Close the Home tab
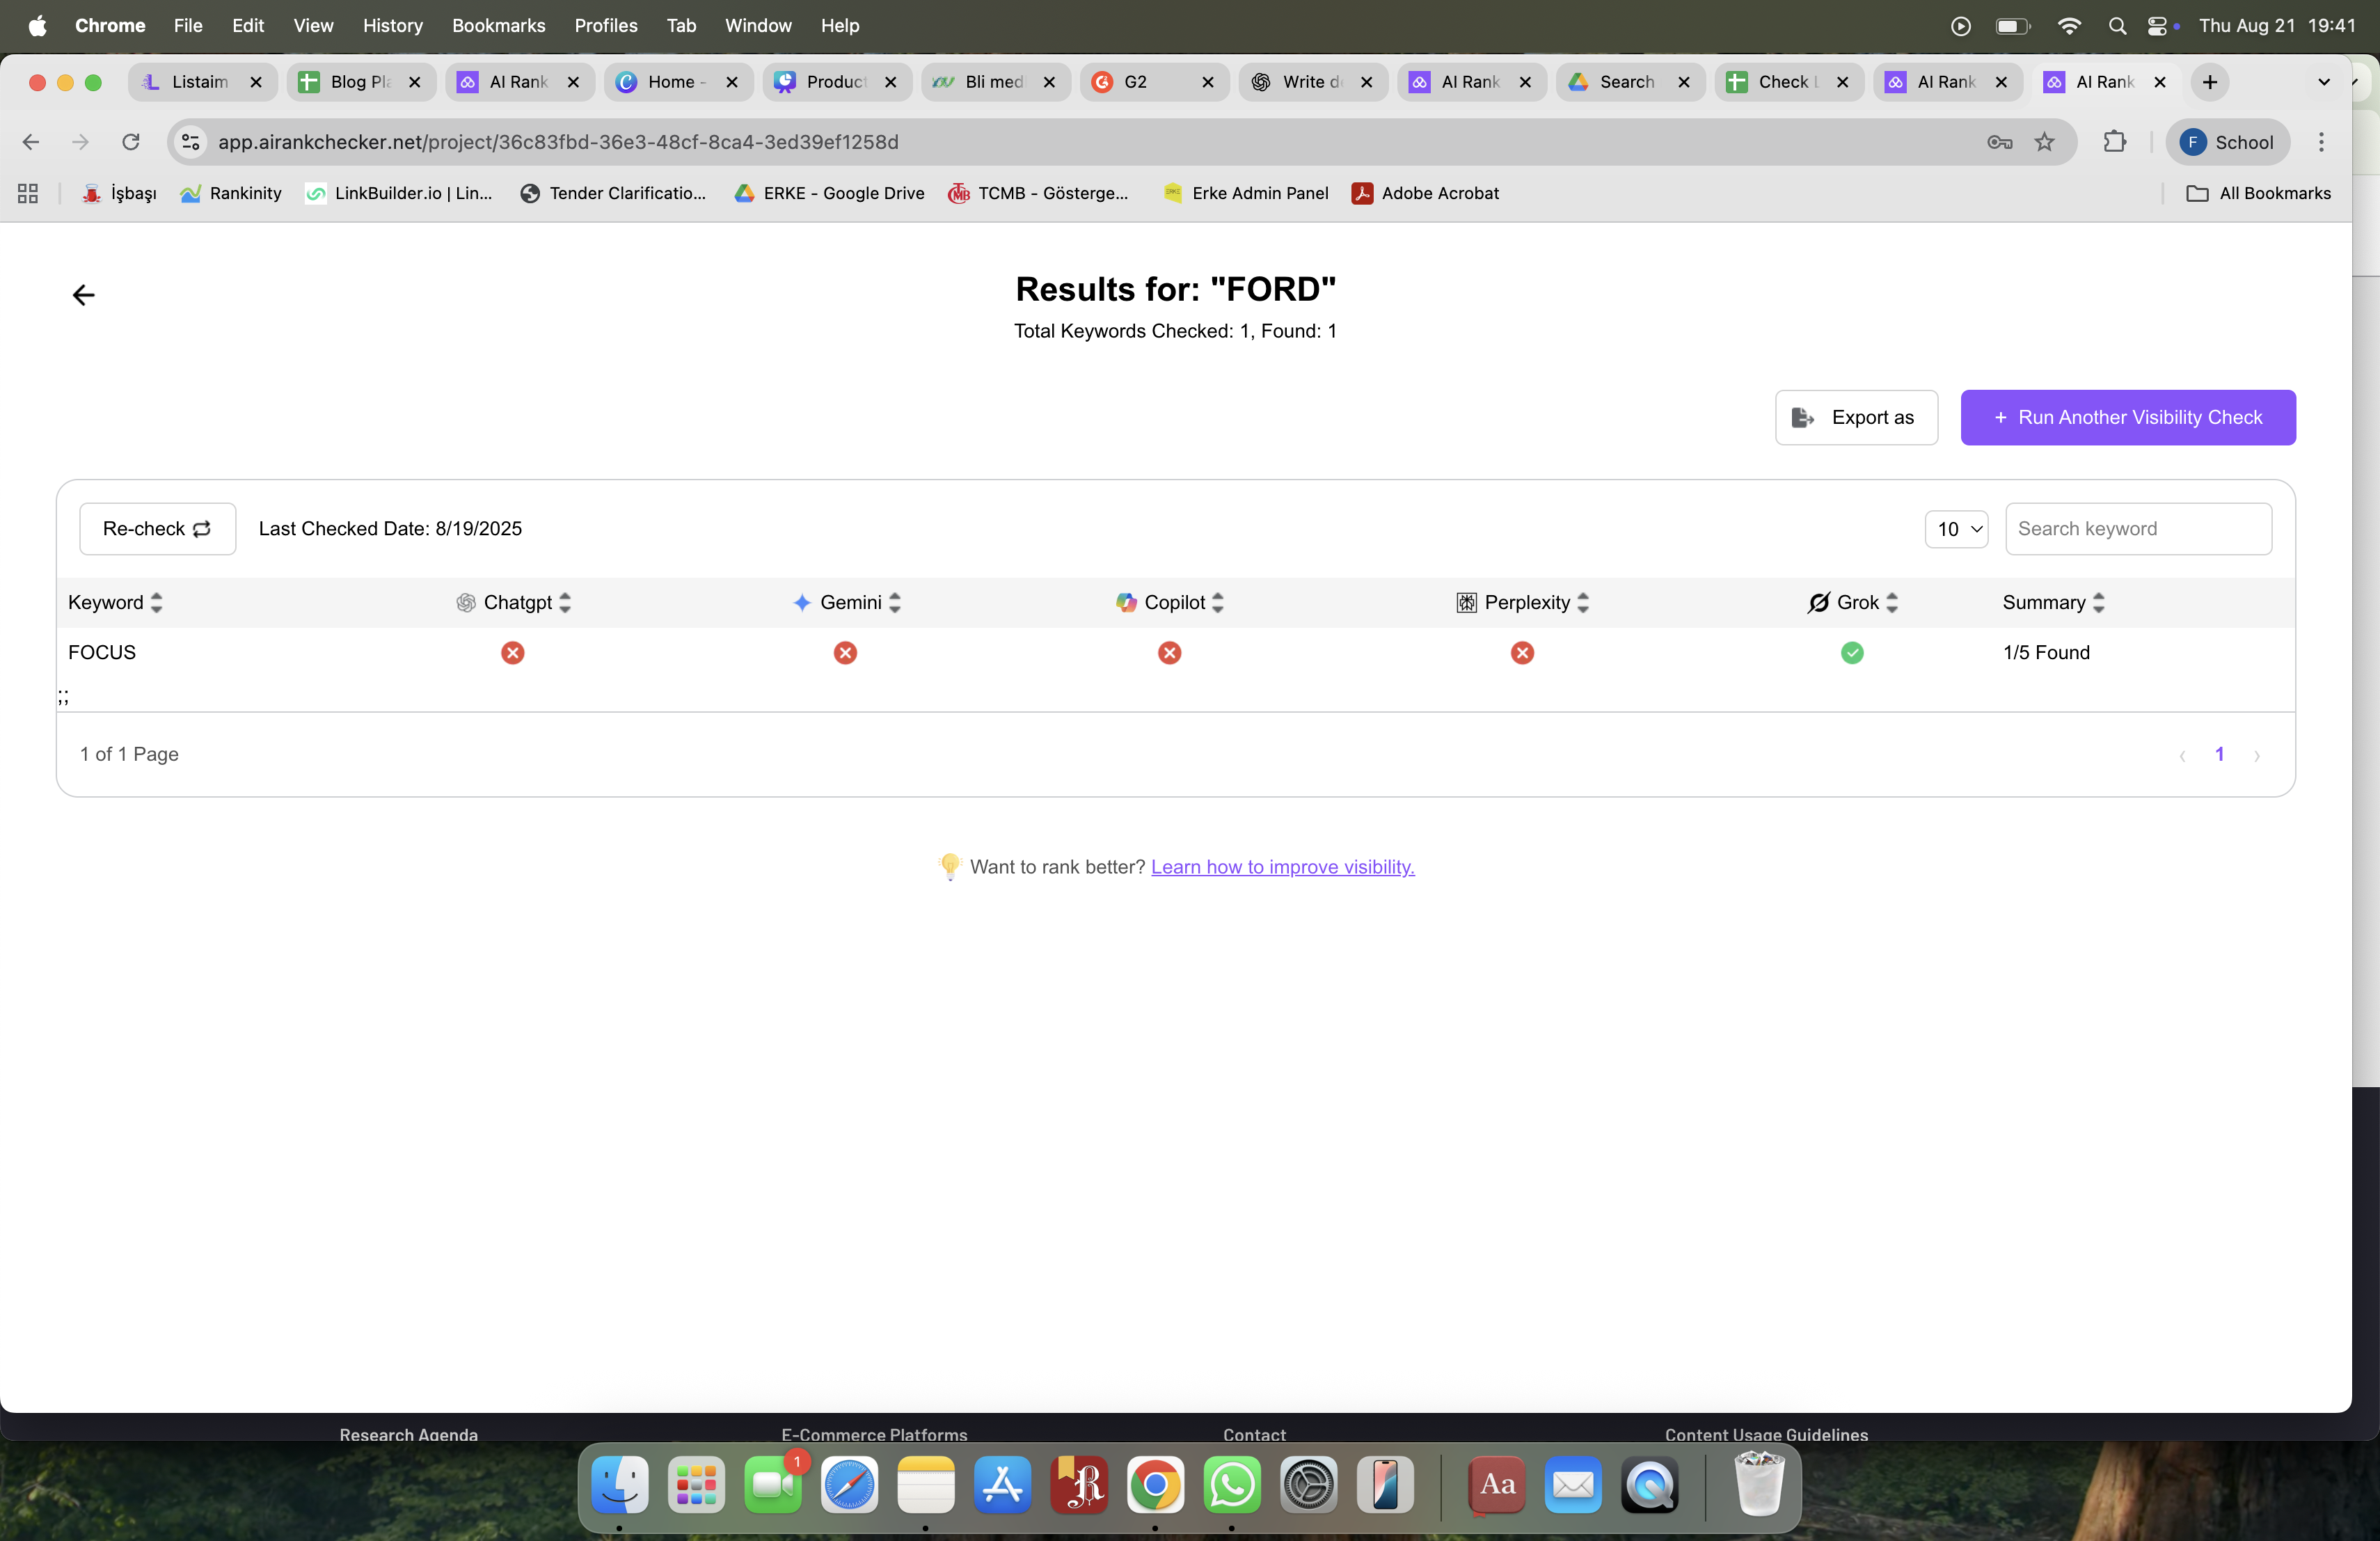 (x=732, y=82)
